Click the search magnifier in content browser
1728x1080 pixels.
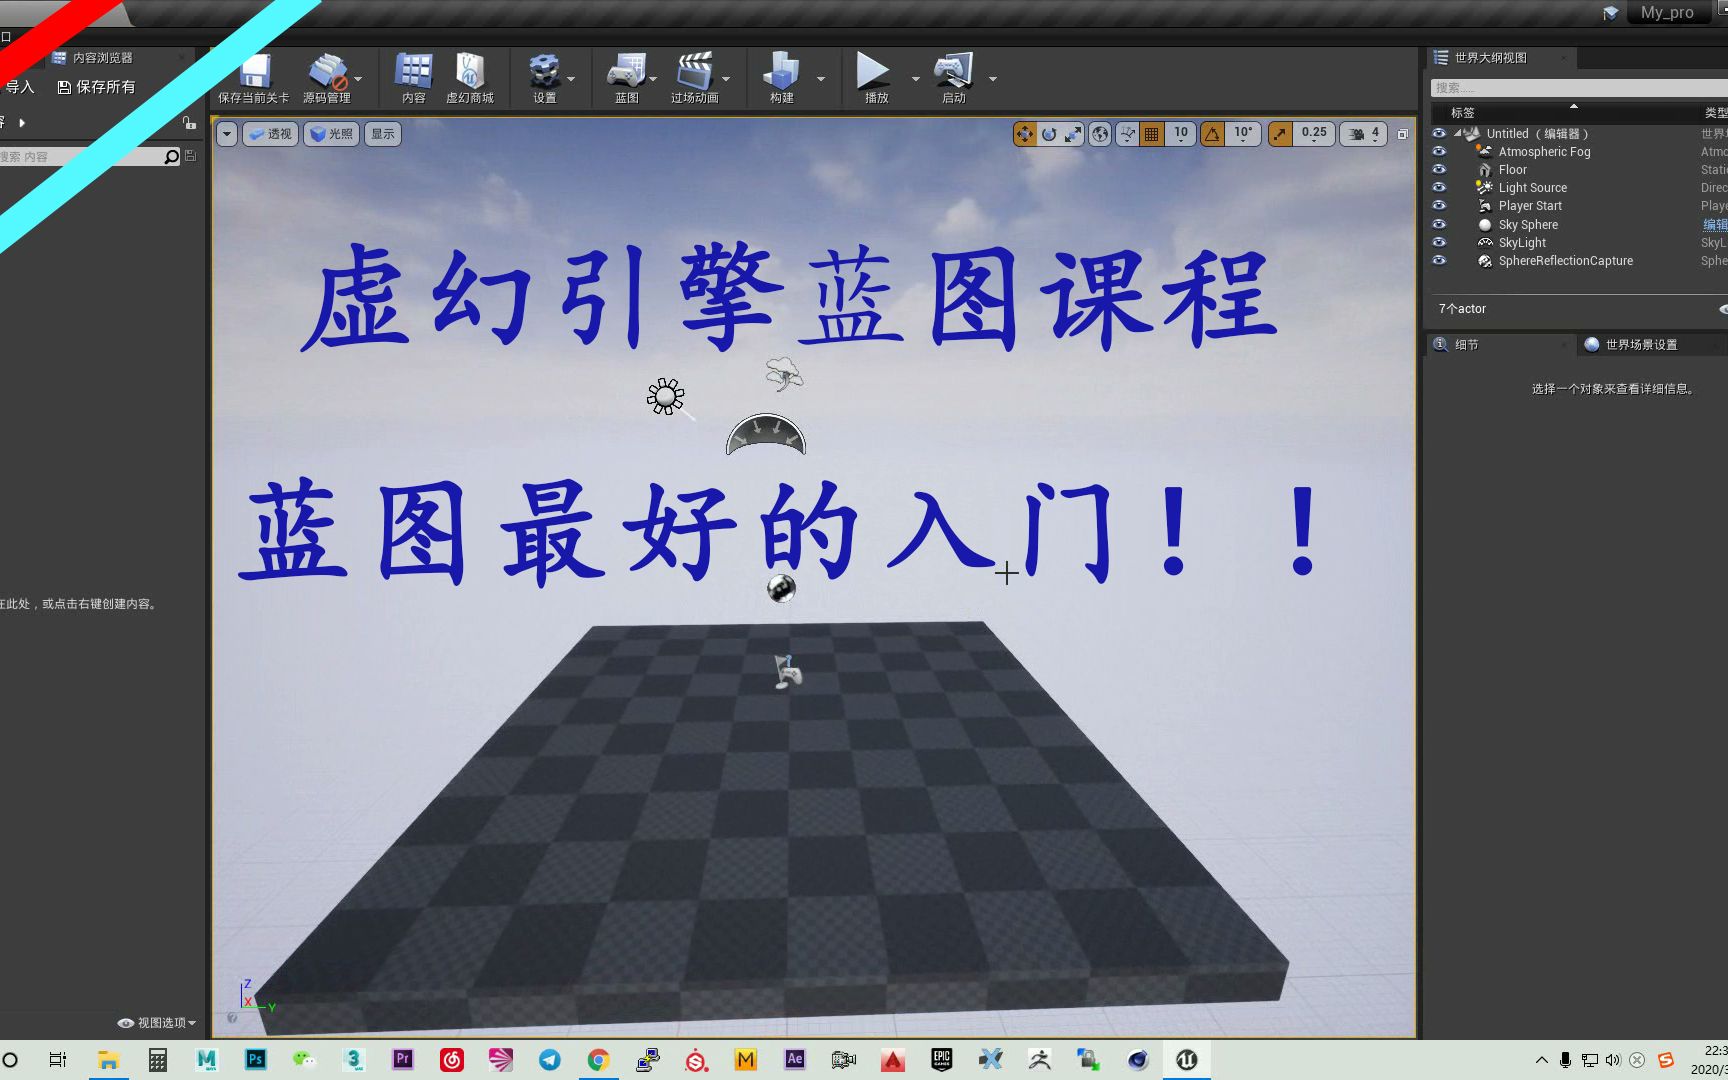click(x=171, y=156)
